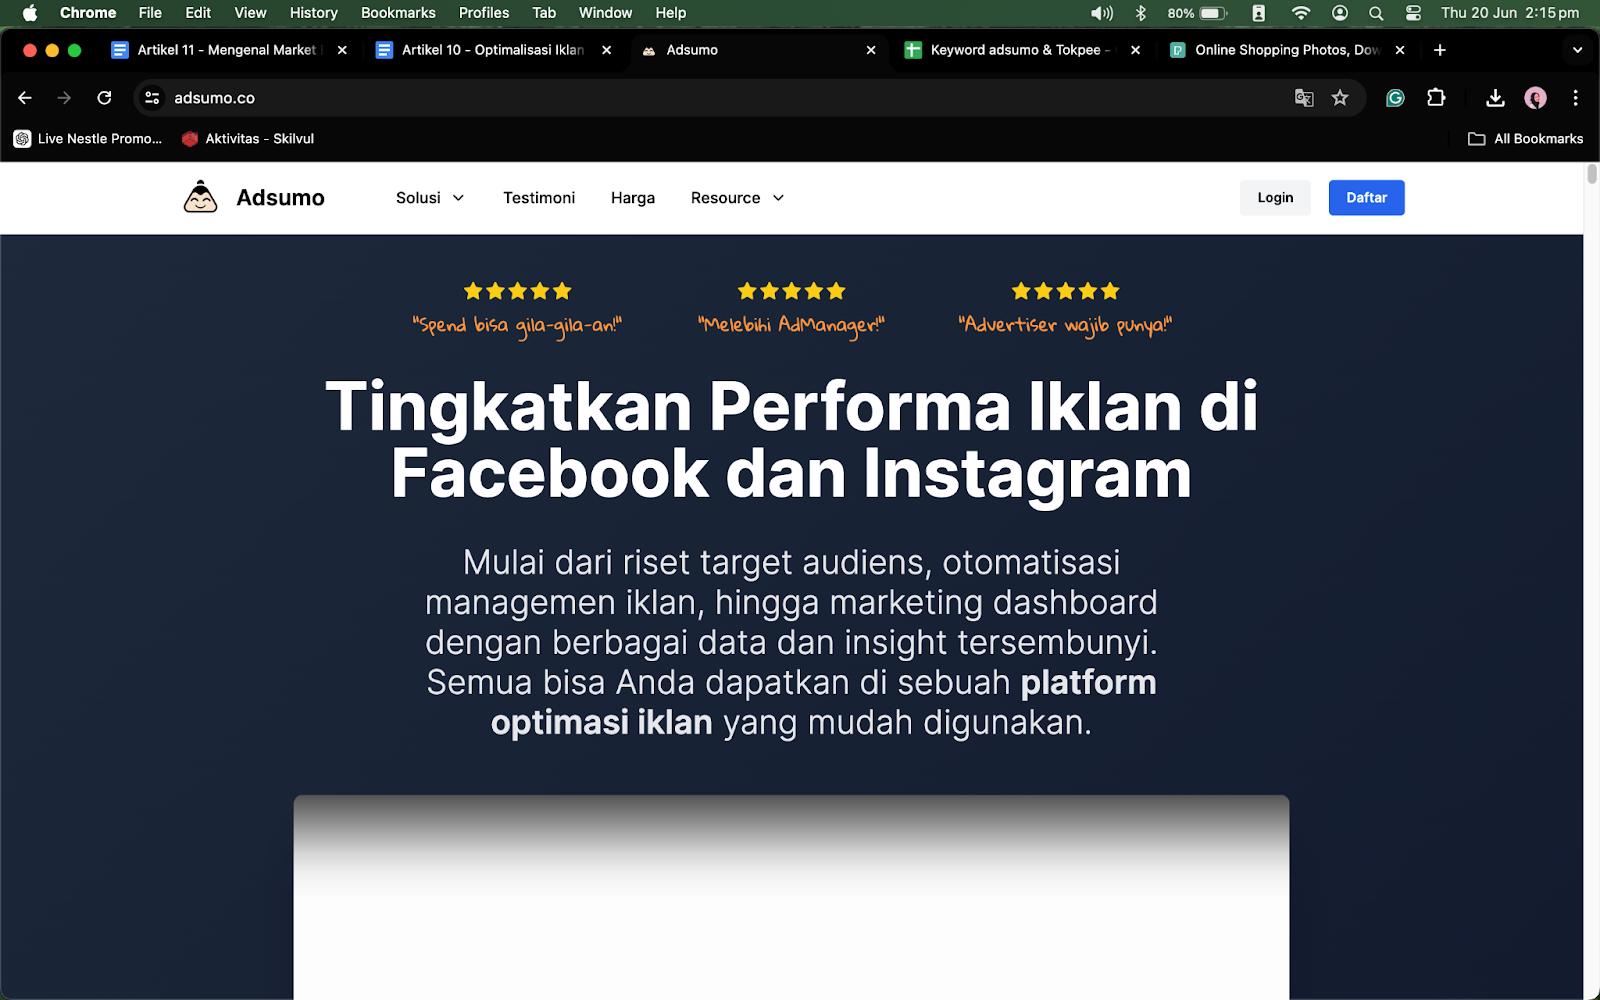
Task: Open the Google Translate page icon
Action: 1304,98
